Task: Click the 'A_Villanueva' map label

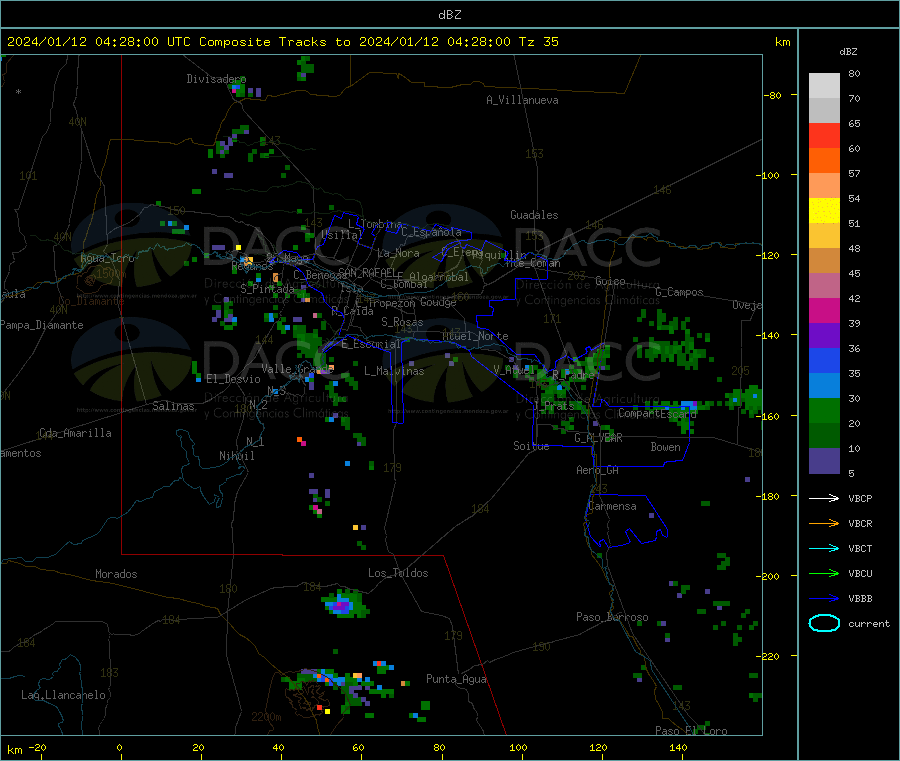Action: tap(522, 100)
